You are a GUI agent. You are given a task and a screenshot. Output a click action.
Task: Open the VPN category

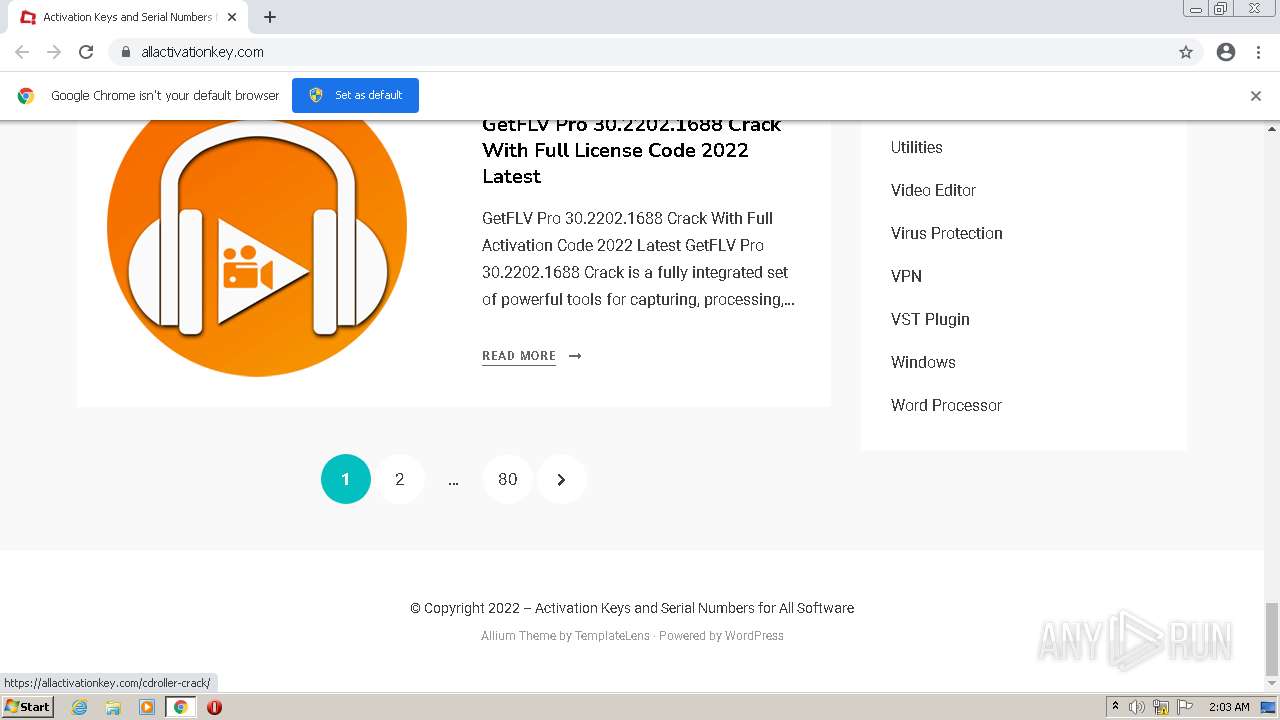(x=906, y=276)
